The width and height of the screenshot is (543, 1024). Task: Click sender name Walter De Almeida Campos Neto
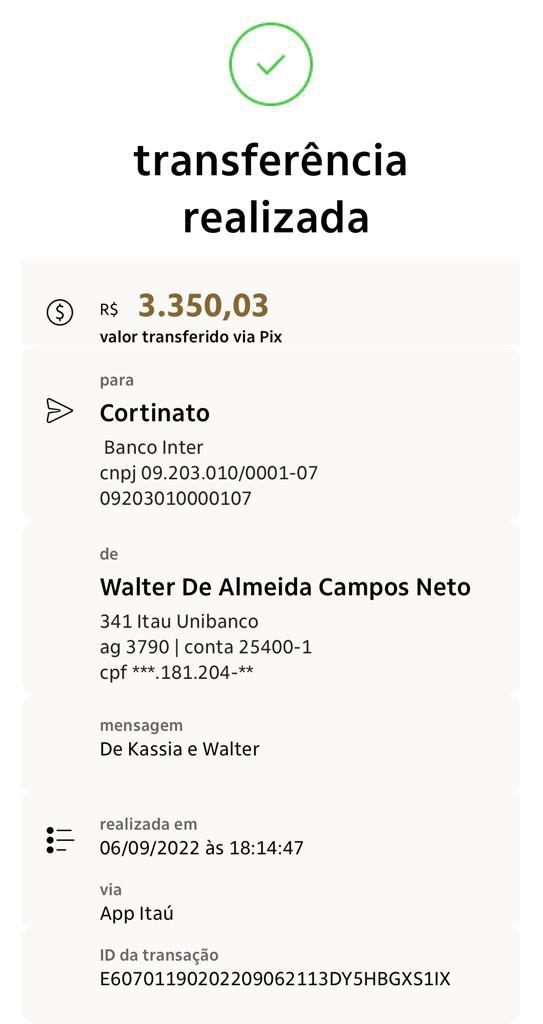(285, 587)
